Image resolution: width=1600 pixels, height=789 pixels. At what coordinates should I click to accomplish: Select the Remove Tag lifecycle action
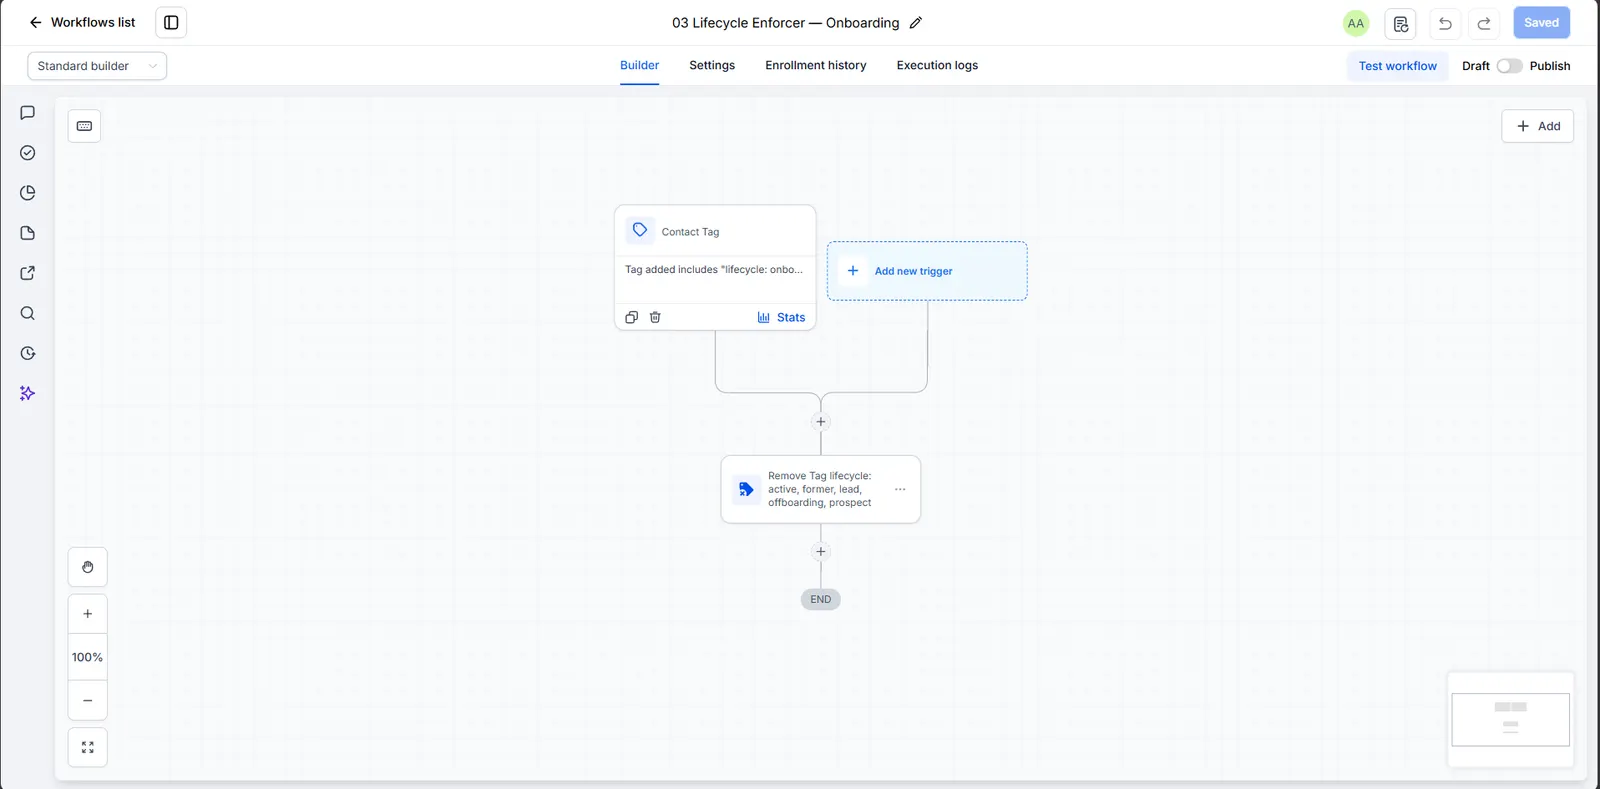821,489
